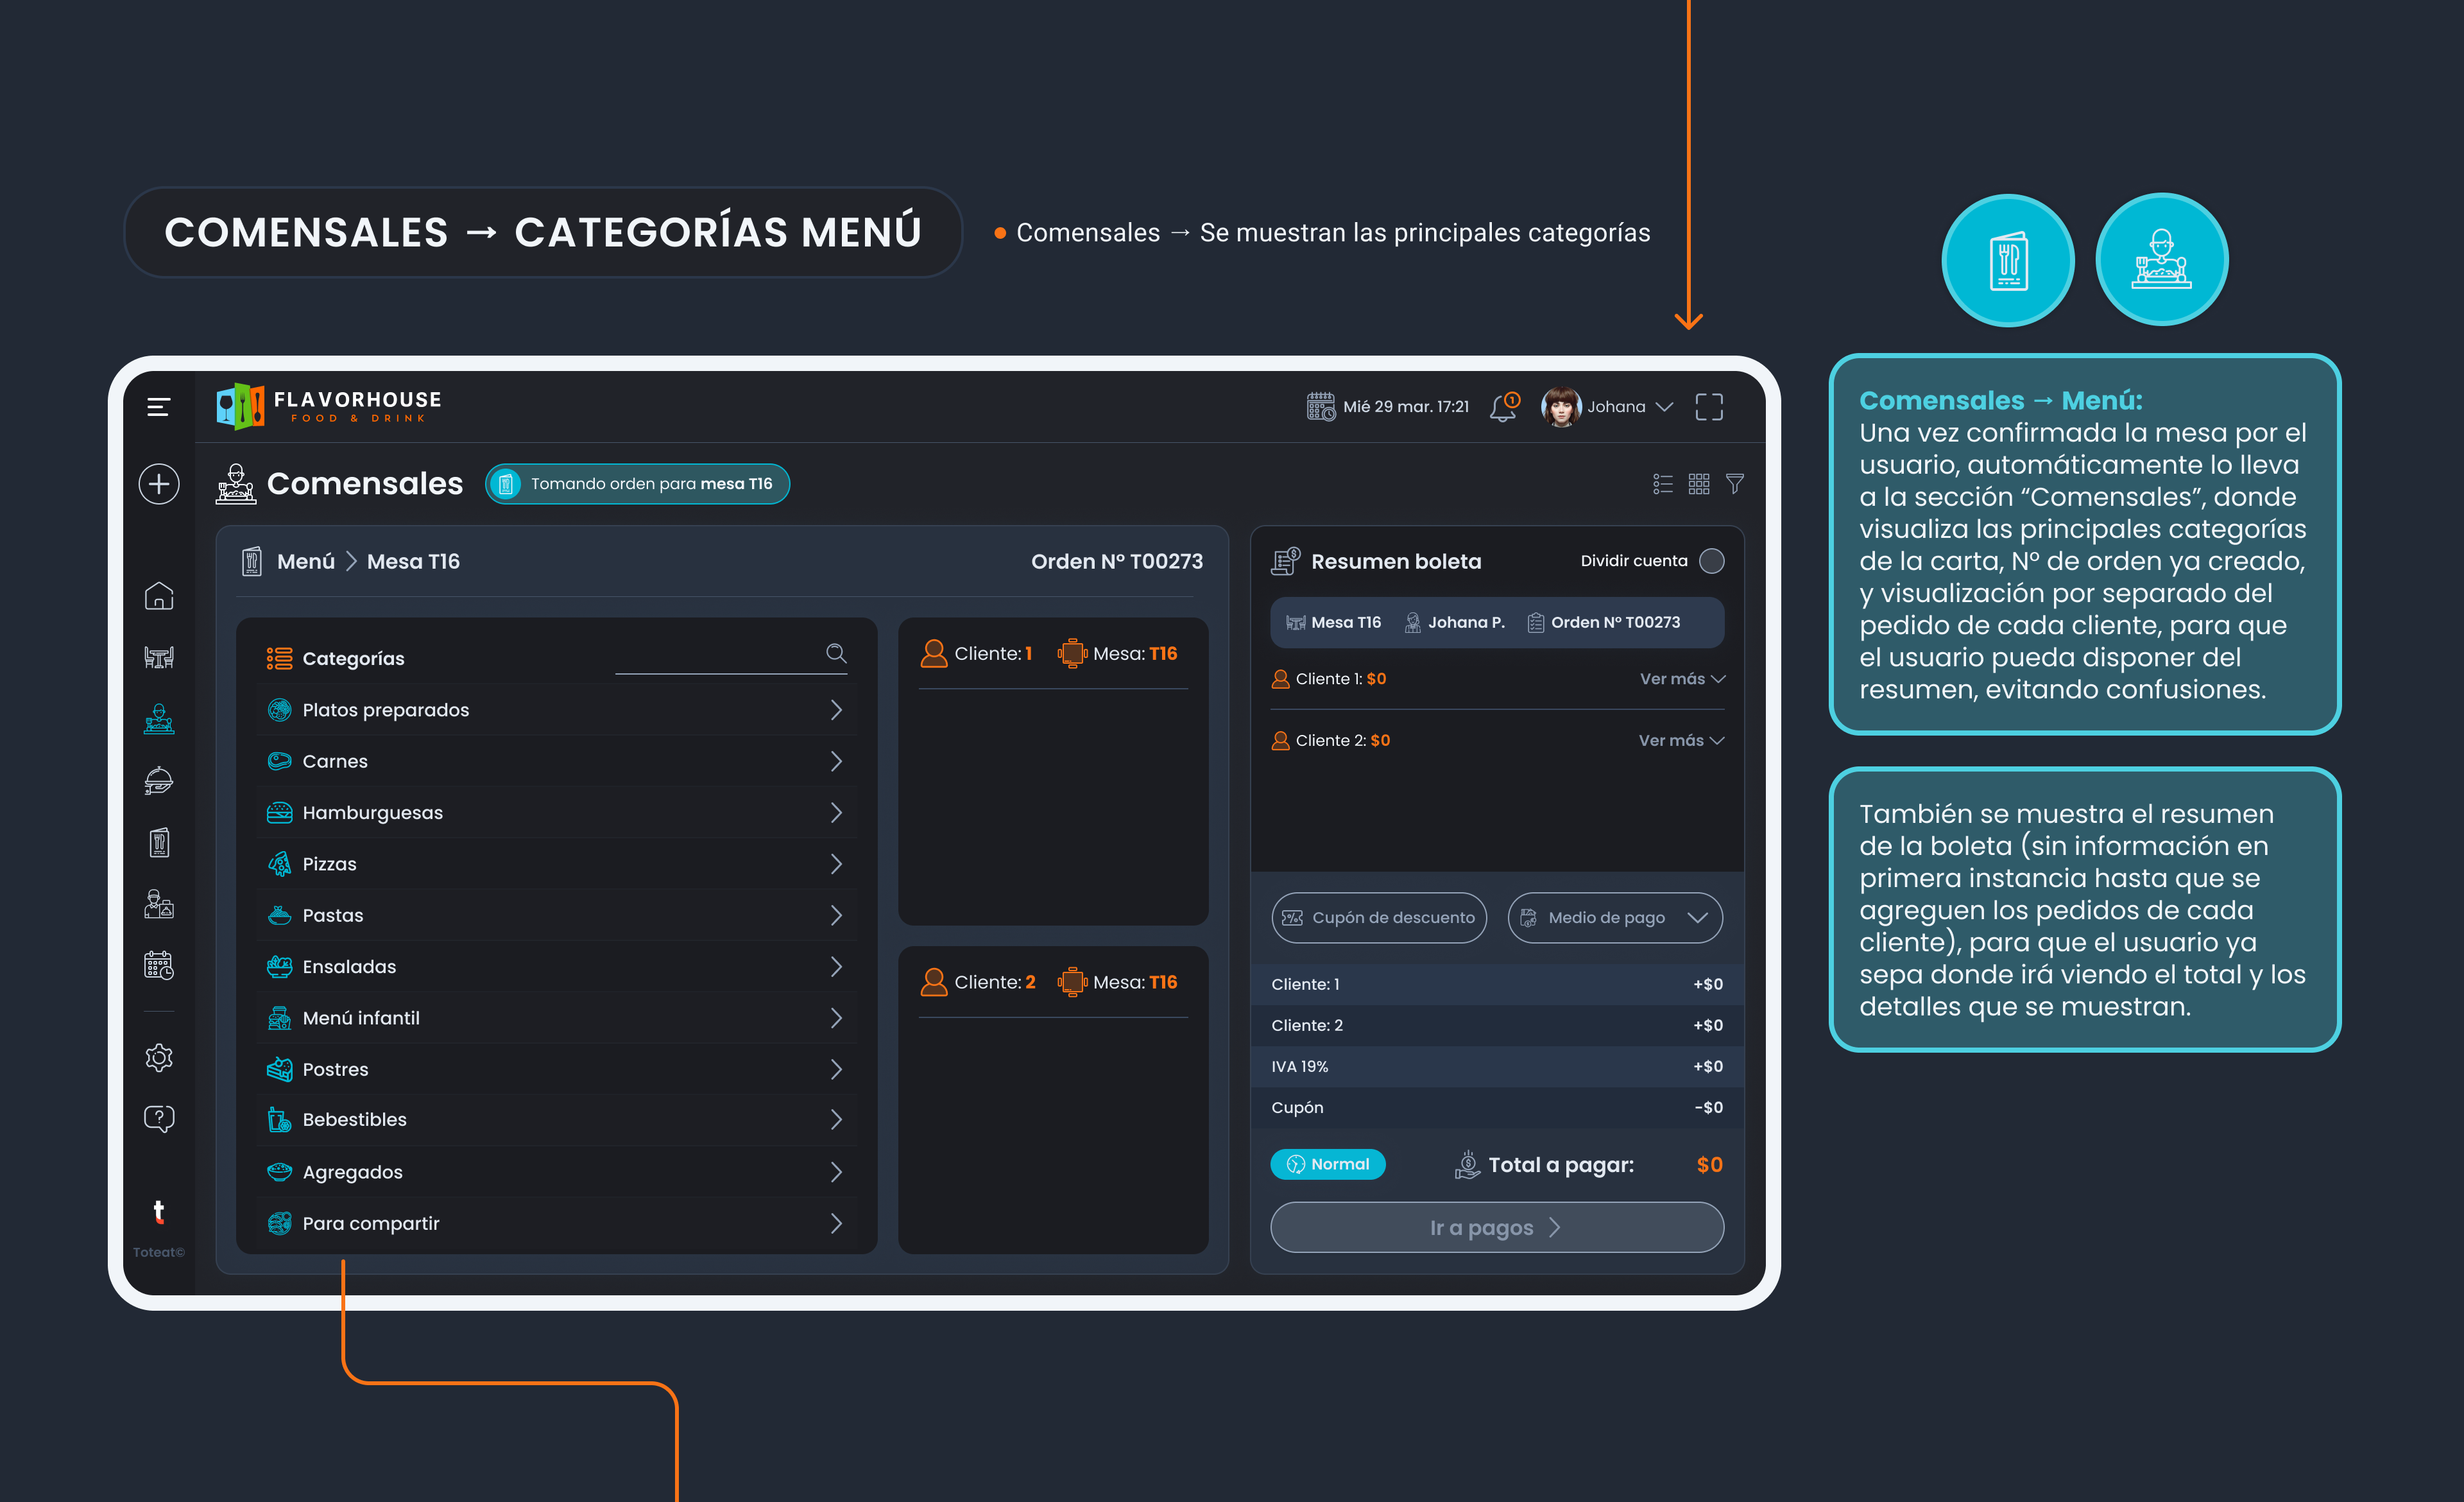
Task: Click the Ir a pagos button
Action: [x=1496, y=1227]
